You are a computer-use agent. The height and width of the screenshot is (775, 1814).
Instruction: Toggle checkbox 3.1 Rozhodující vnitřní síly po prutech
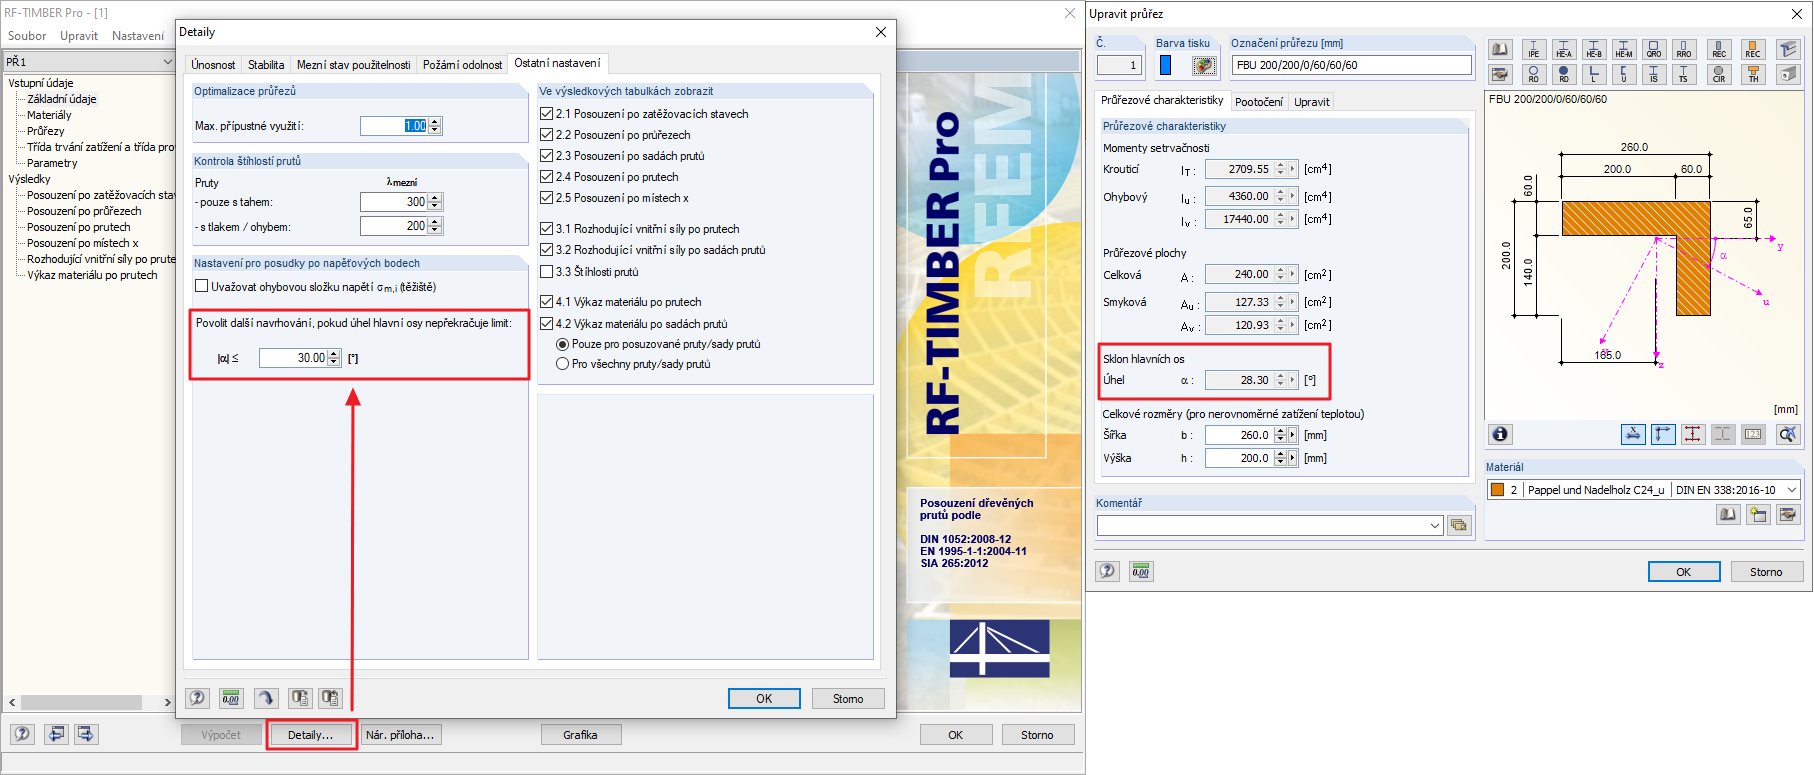point(546,229)
